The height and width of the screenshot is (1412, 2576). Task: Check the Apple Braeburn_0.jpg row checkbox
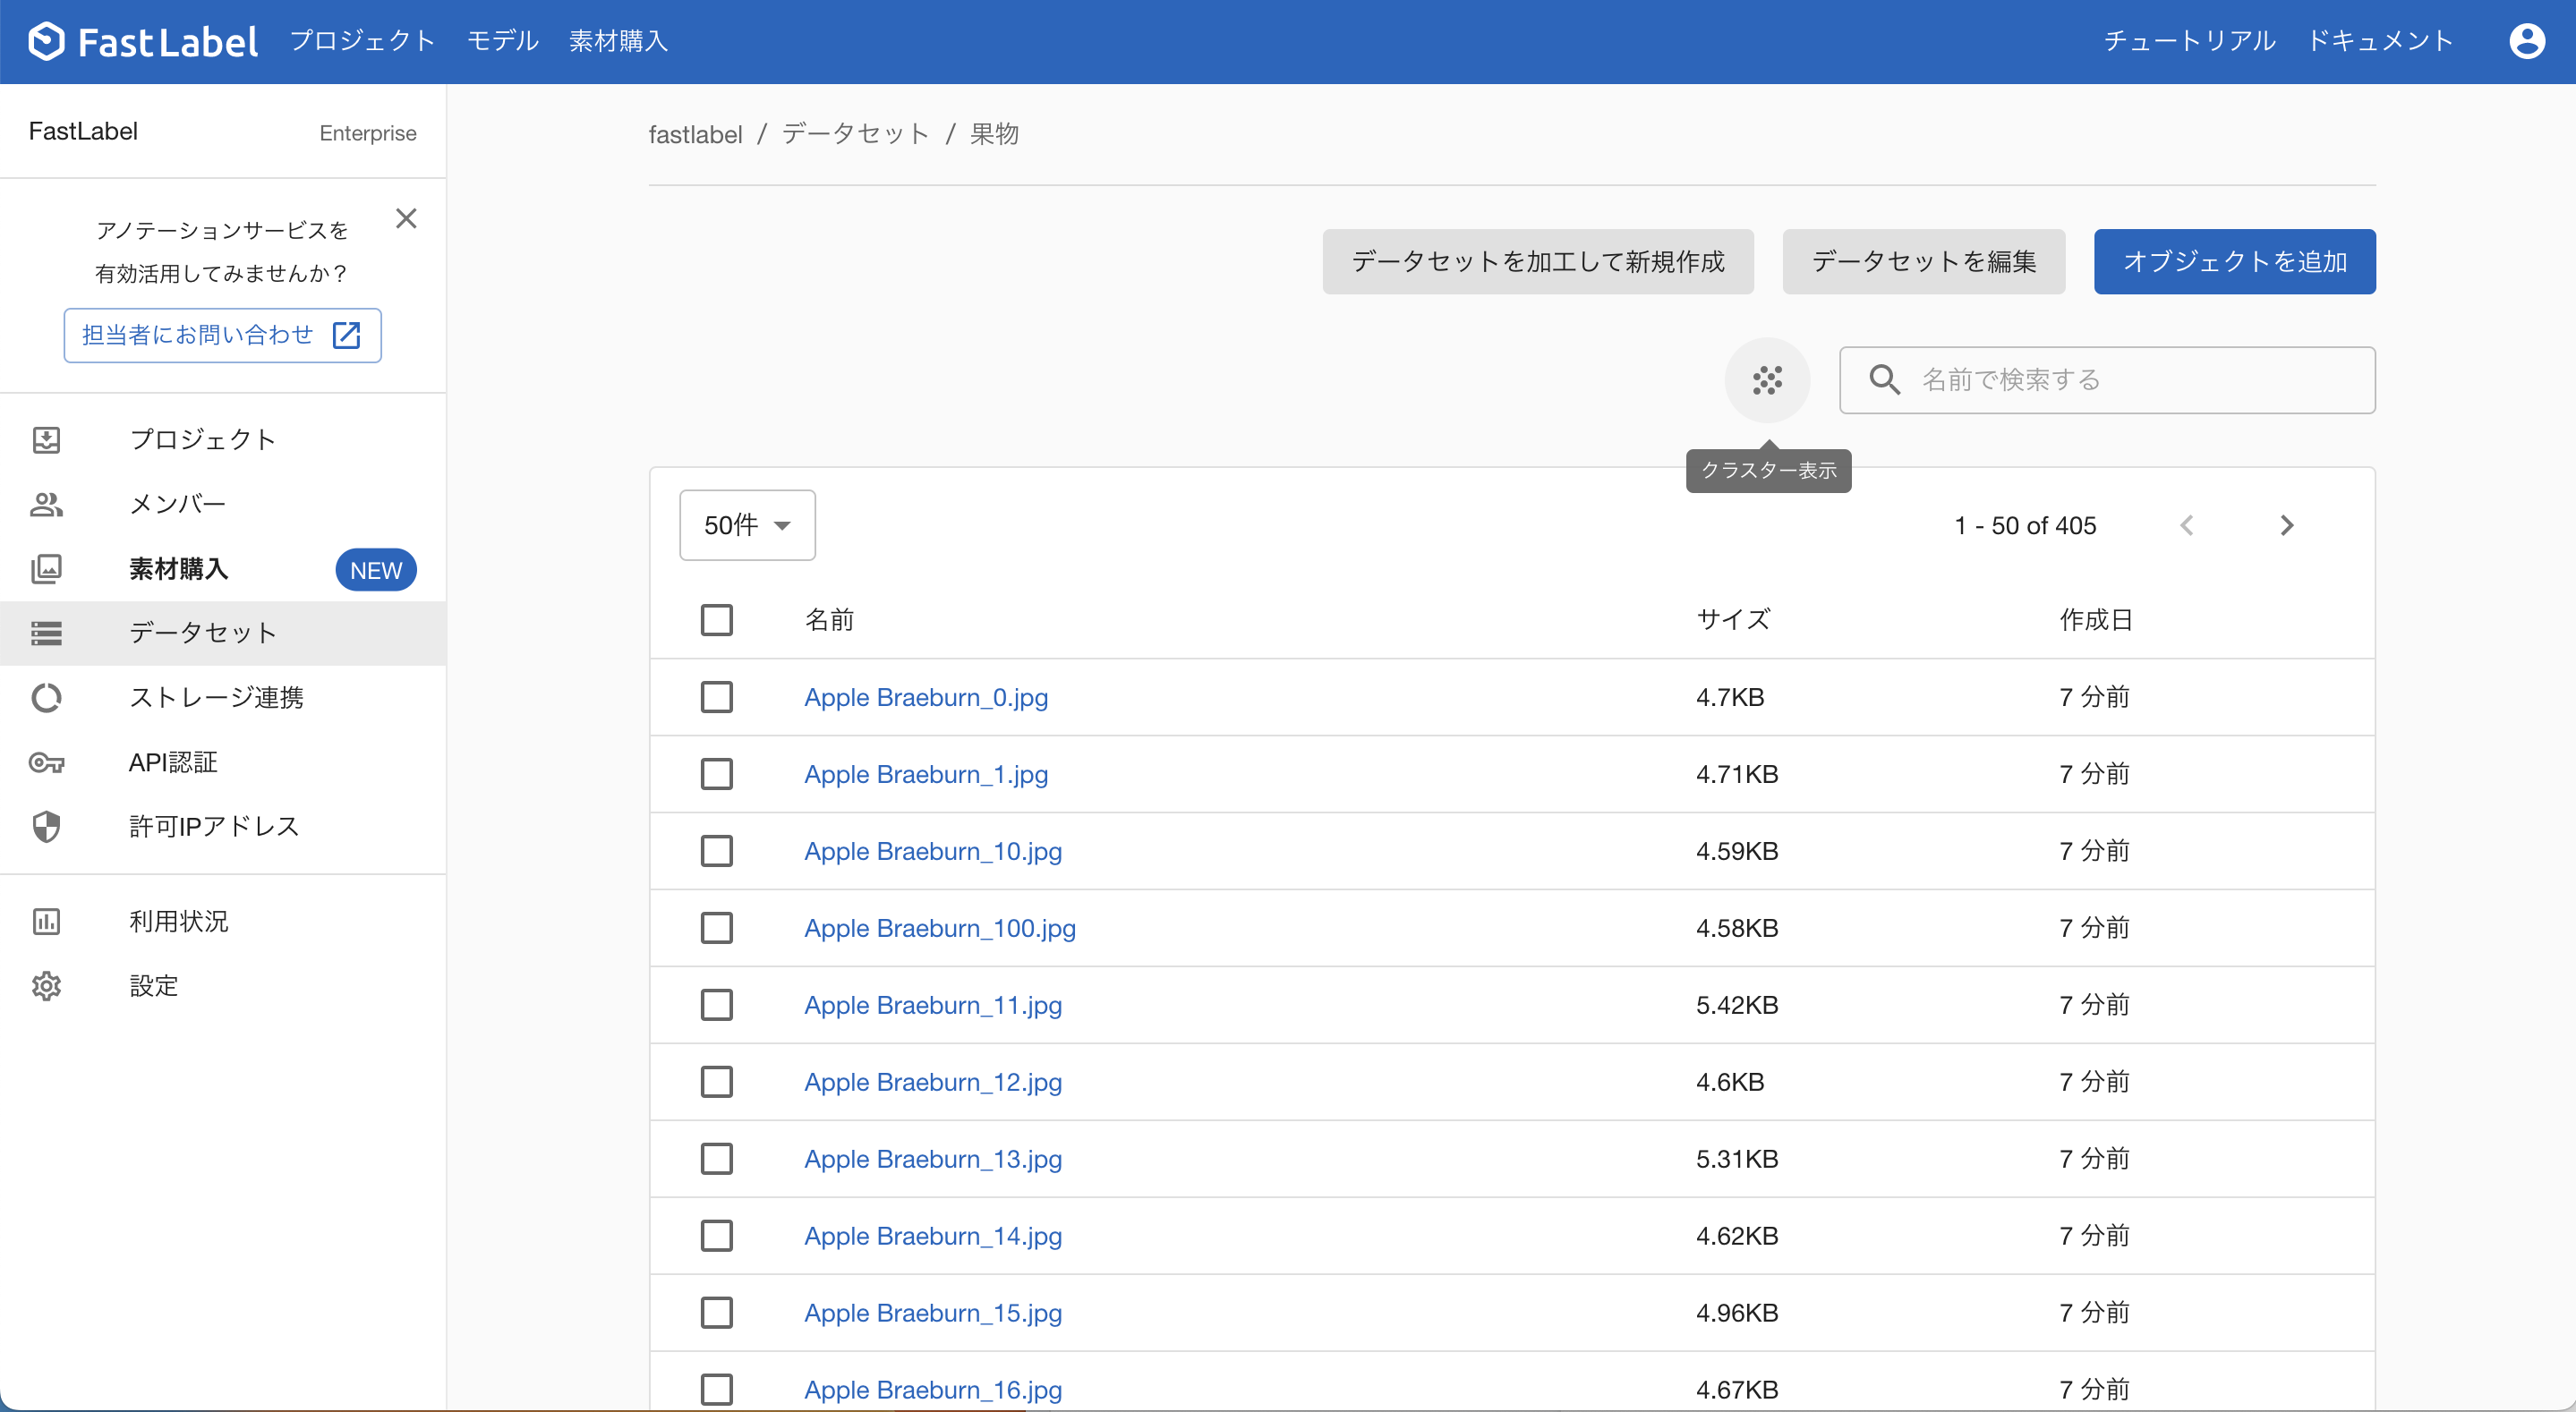point(716,697)
